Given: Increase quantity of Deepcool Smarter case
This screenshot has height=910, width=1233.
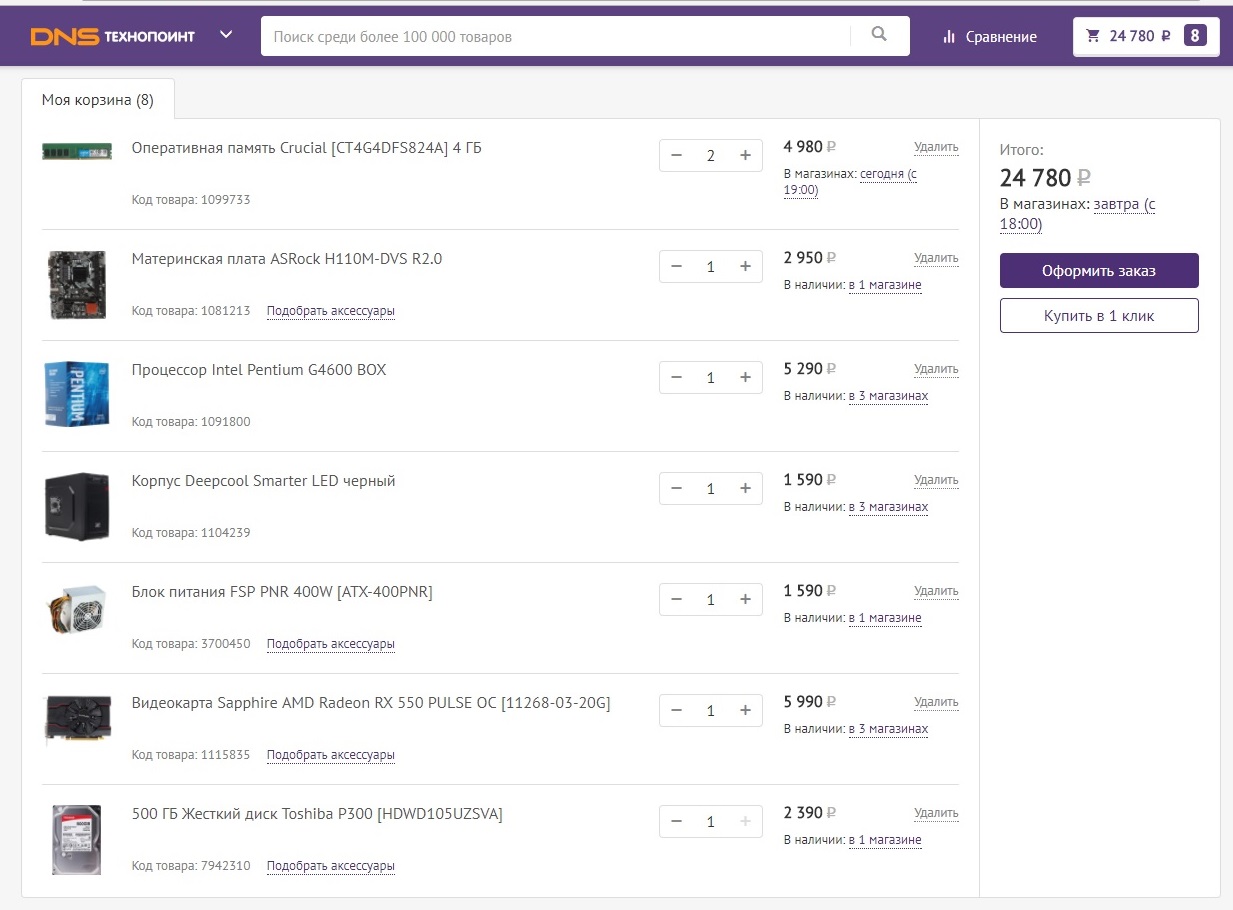Looking at the screenshot, I should click(745, 488).
